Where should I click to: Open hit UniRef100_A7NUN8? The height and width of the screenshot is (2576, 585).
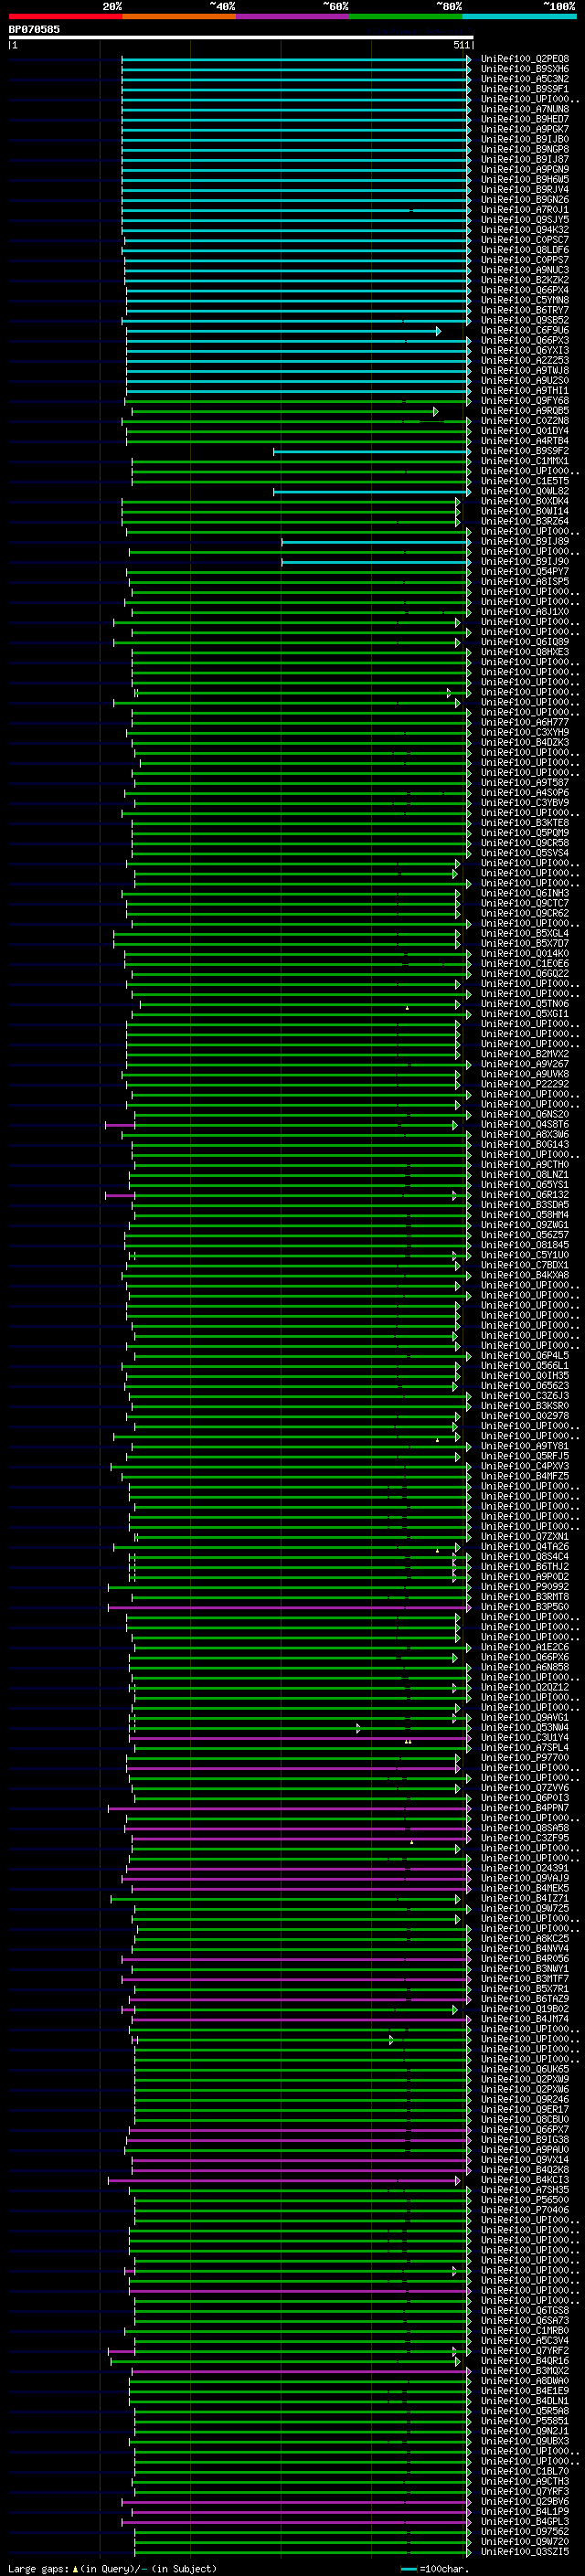tap(525, 109)
